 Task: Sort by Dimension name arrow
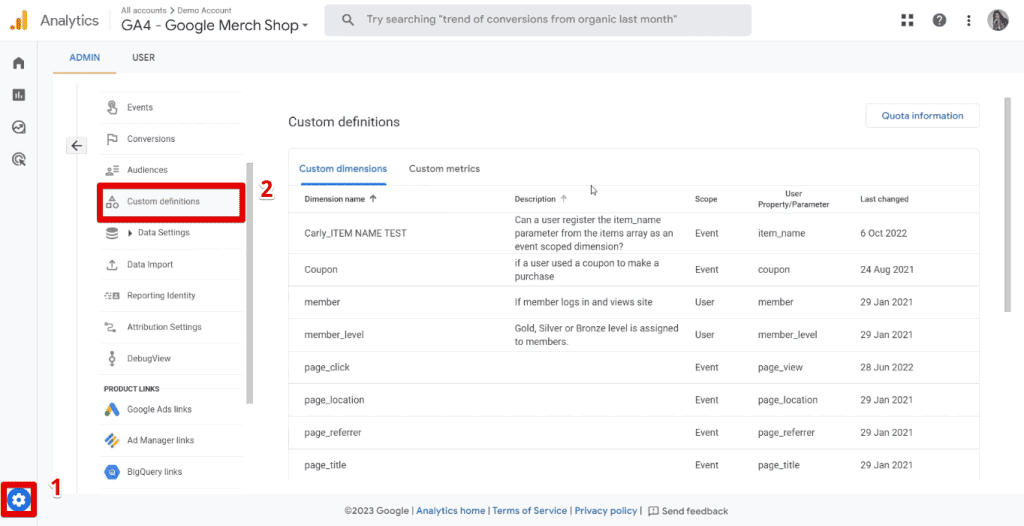coord(373,199)
